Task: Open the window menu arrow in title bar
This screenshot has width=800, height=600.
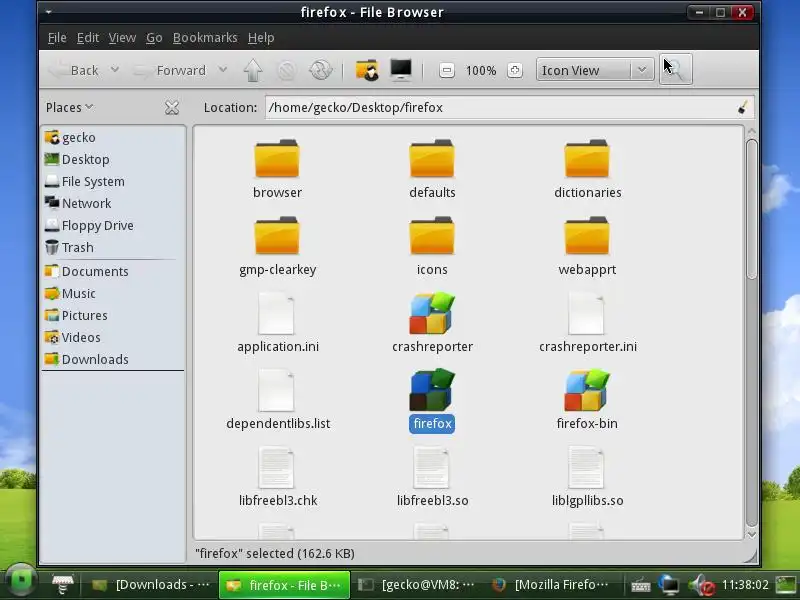Action: [x=48, y=12]
